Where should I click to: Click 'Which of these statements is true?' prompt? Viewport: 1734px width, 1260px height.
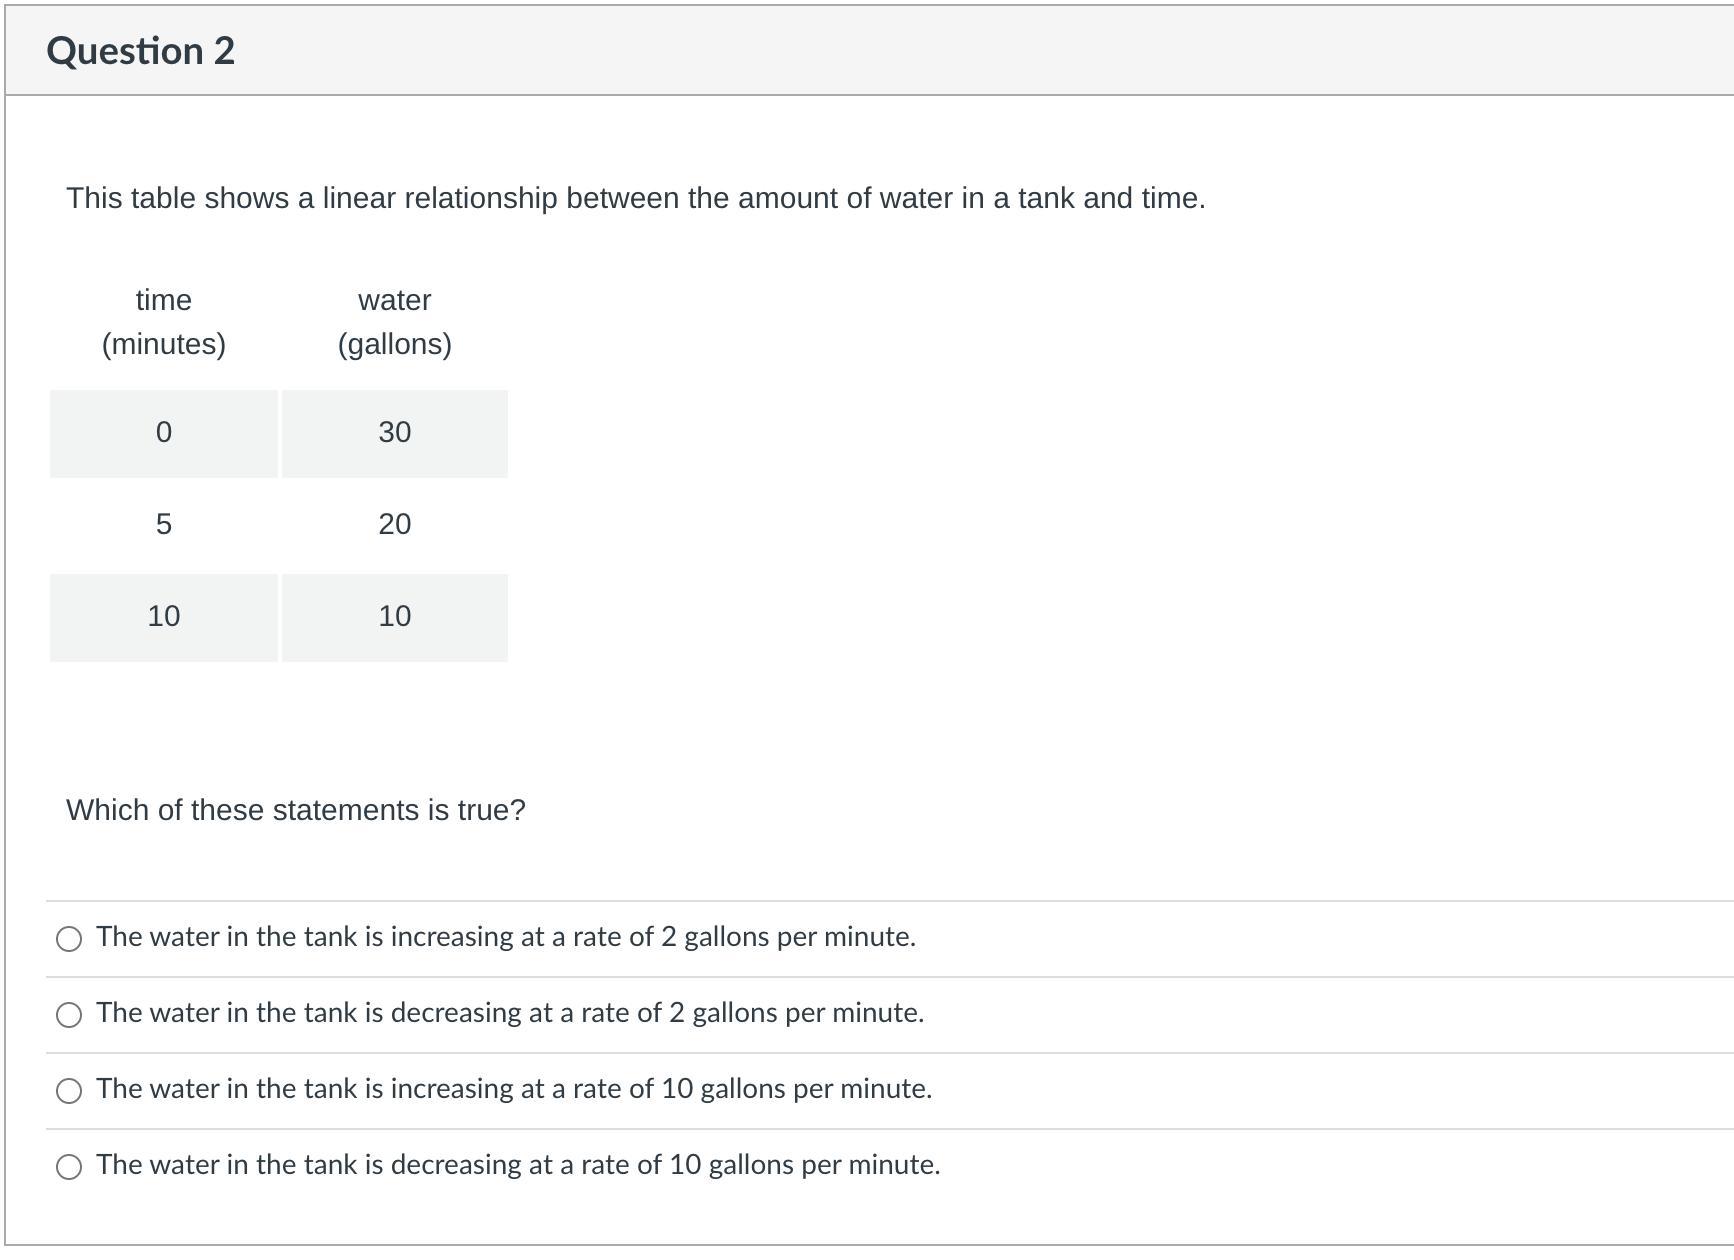(296, 810)
